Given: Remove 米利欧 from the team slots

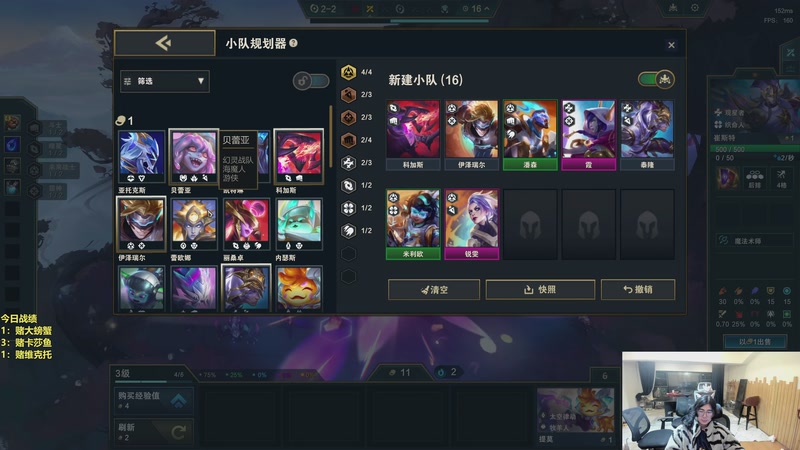Looking at the screenshot, I should click(x=413, y=224).
